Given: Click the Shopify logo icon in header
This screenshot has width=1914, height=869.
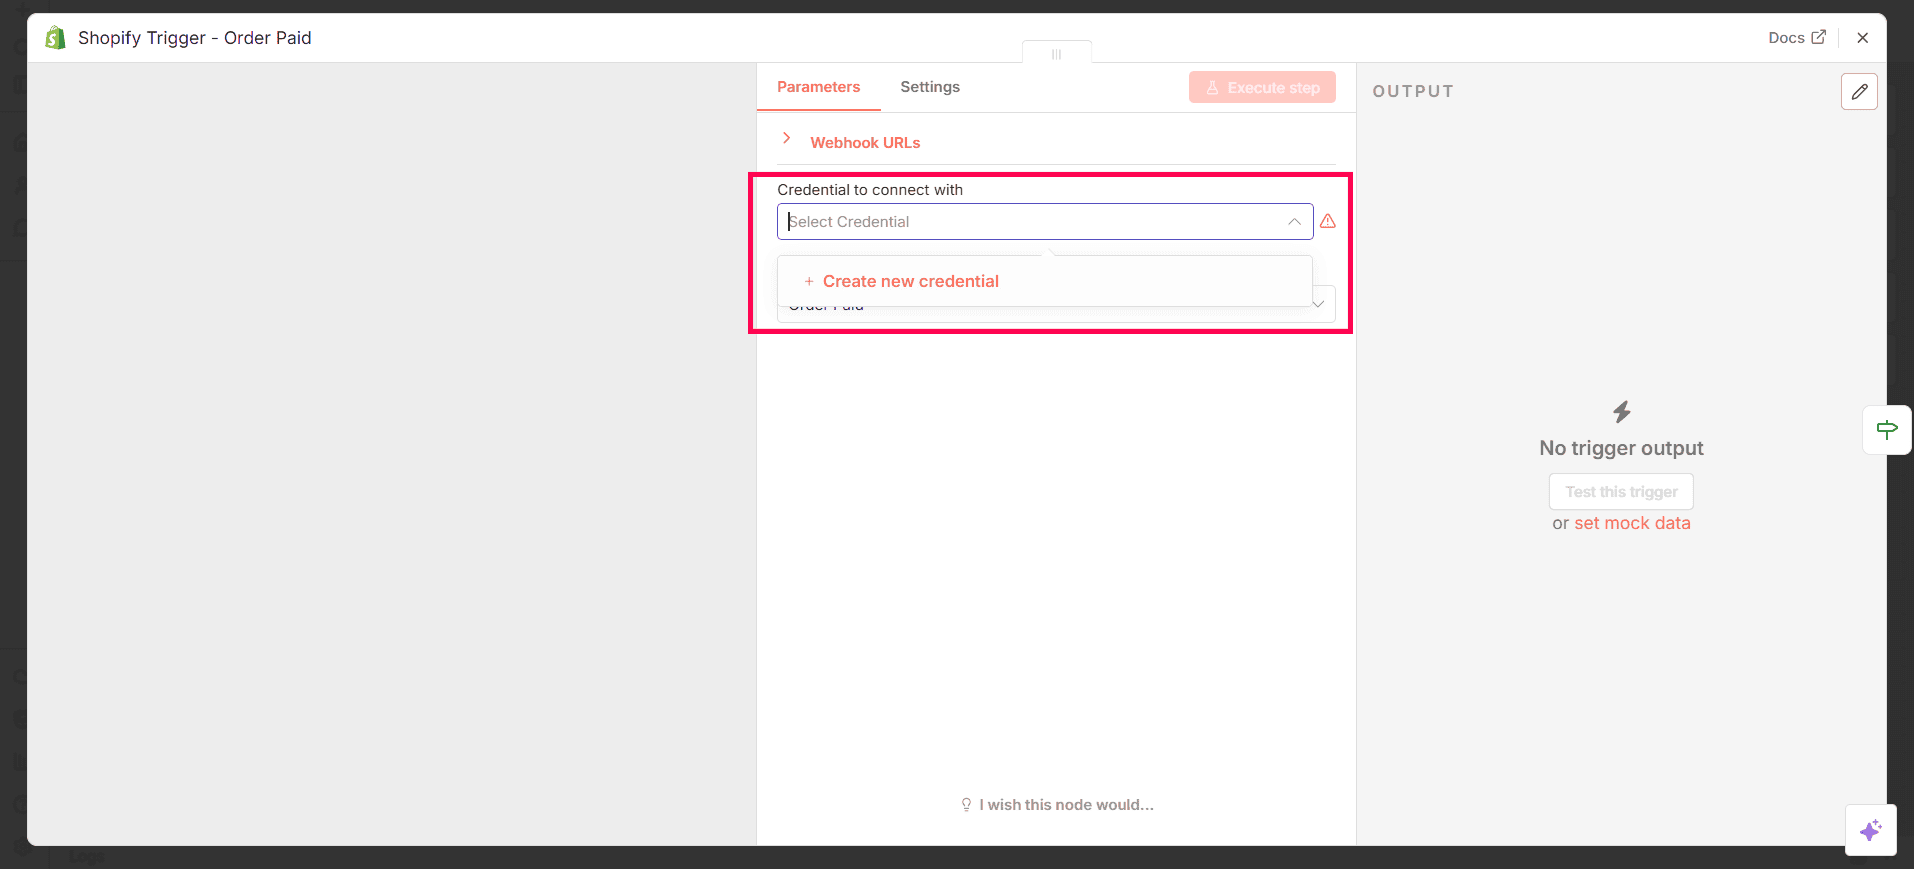Looking at the screenshot, I should coord(55,38).
